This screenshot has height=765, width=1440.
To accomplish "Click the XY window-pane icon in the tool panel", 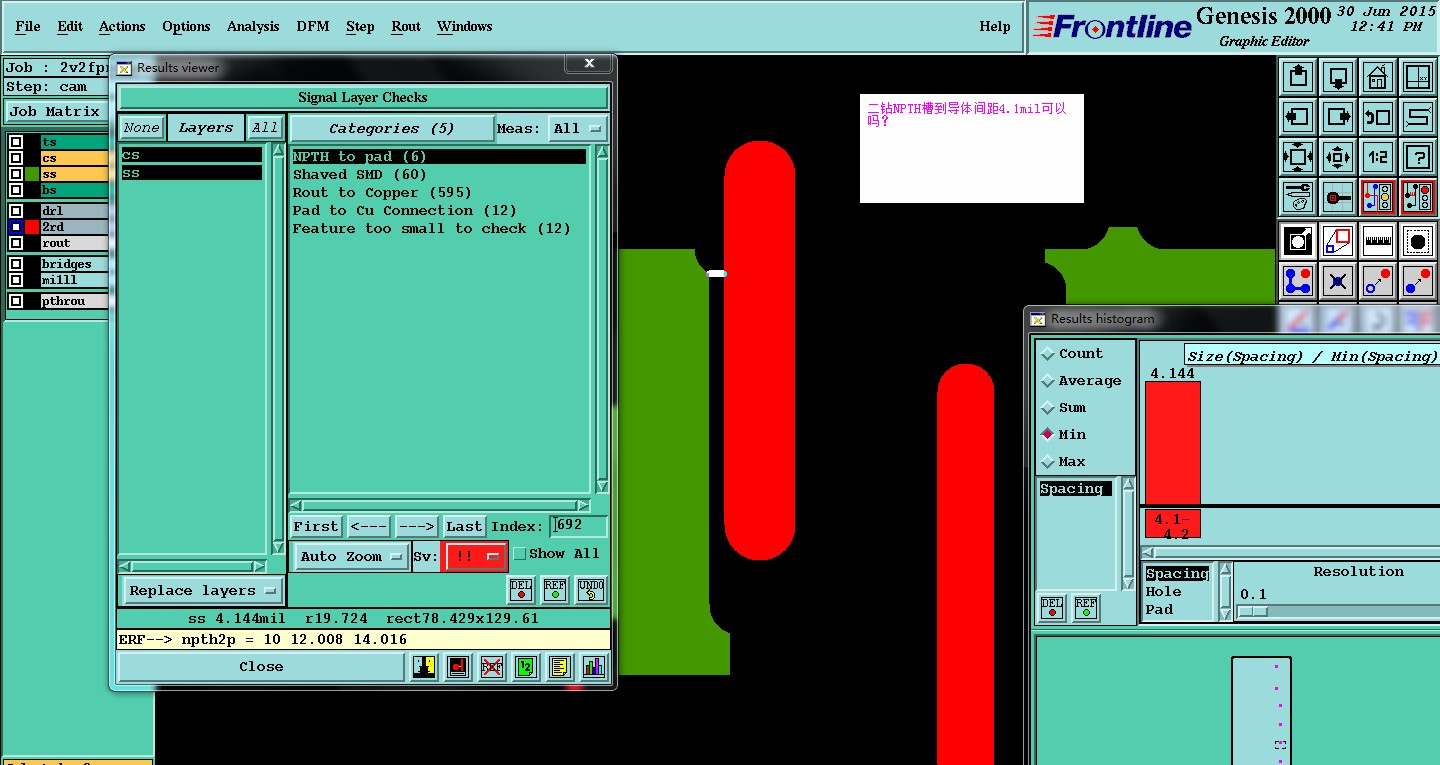I will (x=1418, y=76).
